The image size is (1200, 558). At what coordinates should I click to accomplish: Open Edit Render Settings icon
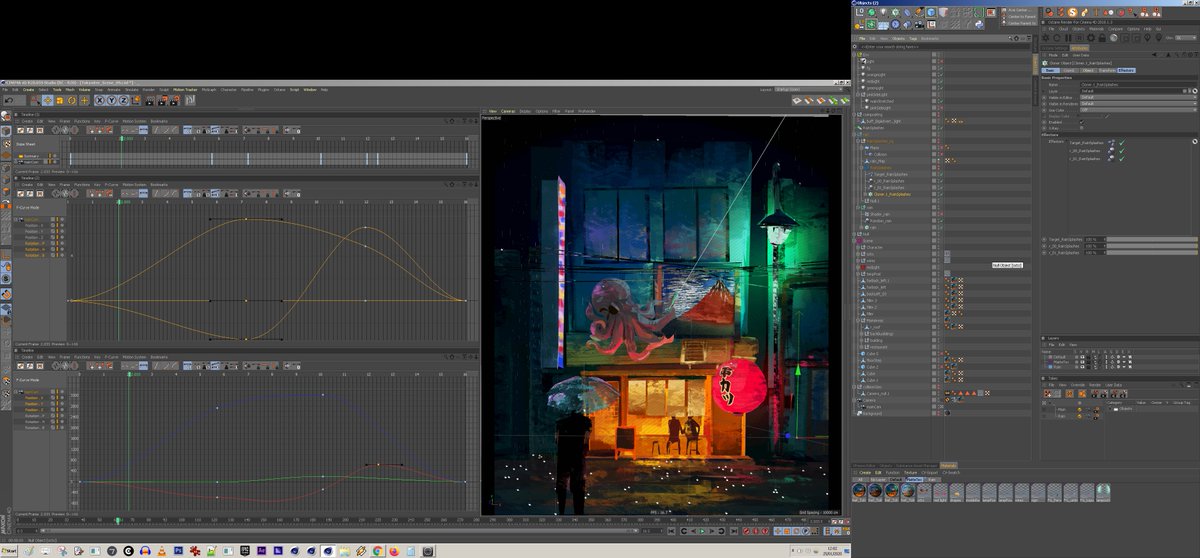tap(175, 101)
